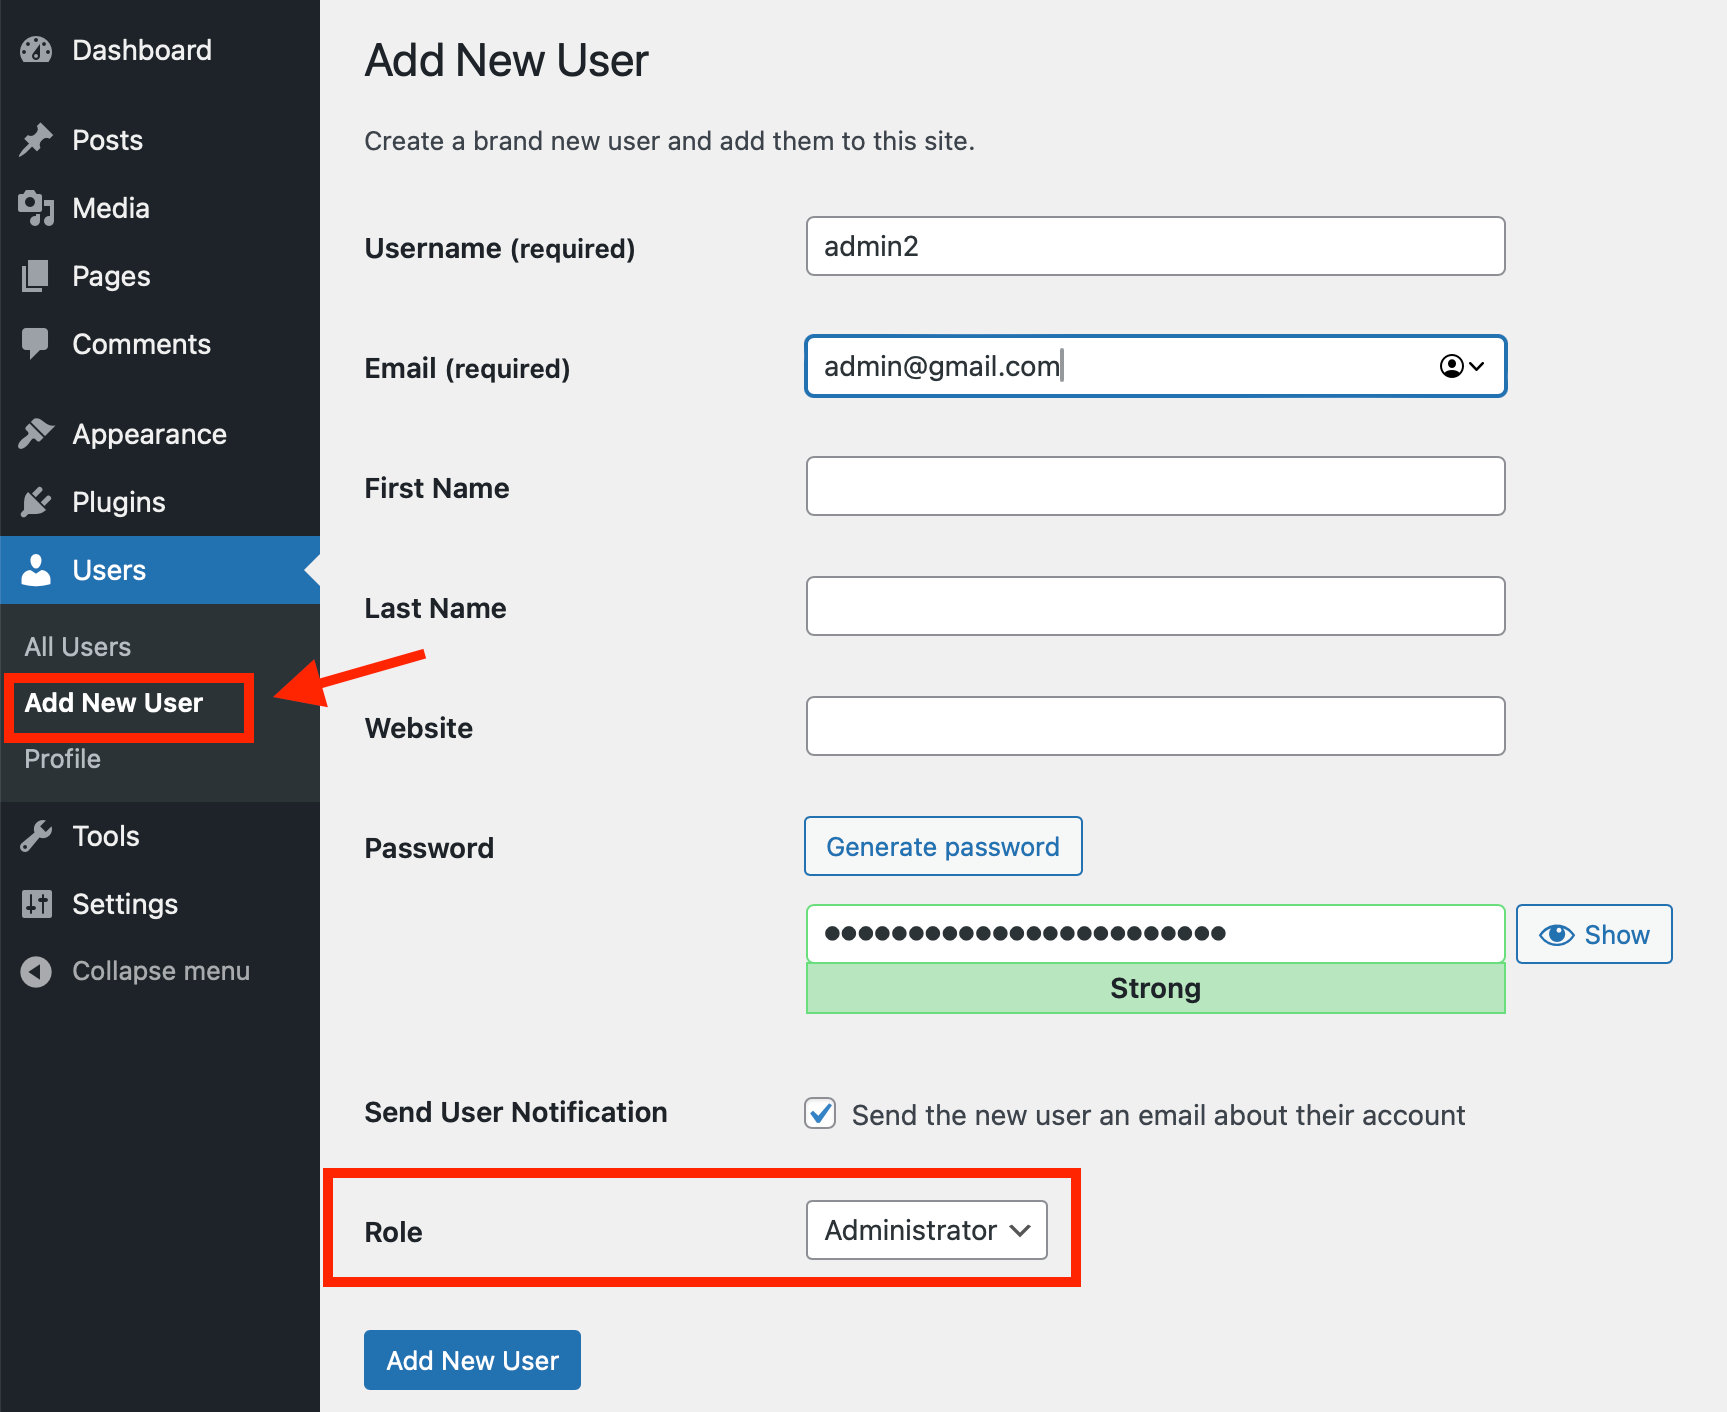Viewport: 1727px width, 1412px height.
Task: Open the Dashboard via its gauge icon
Action: 36,49
